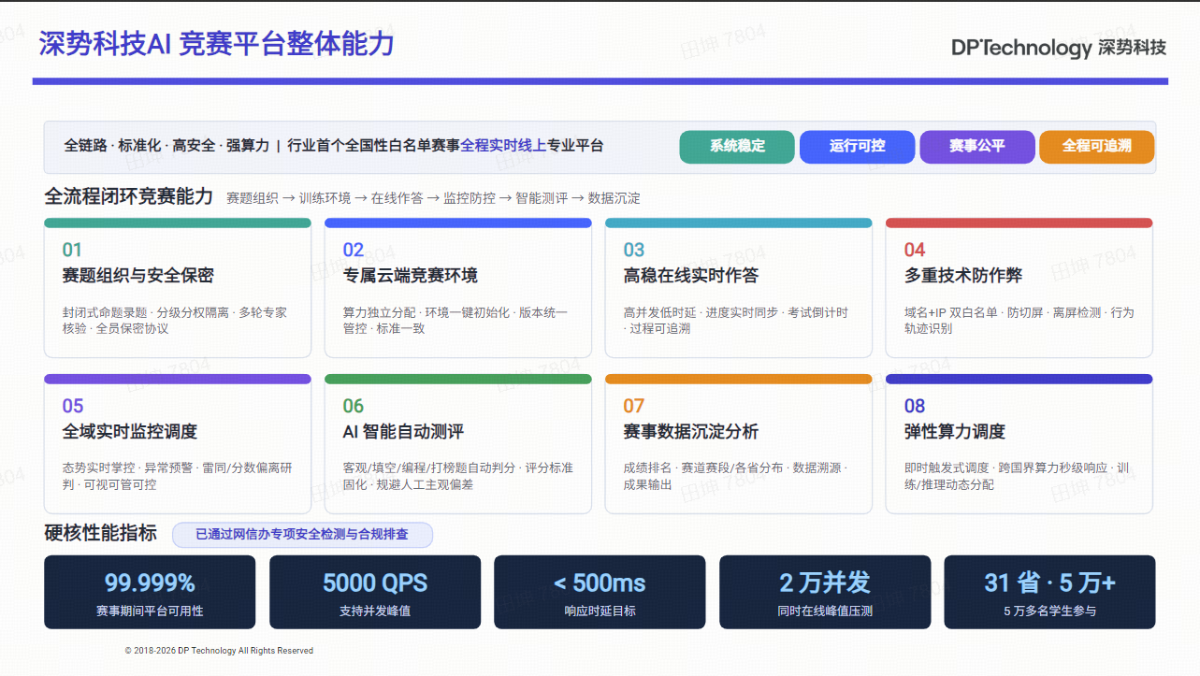
Task: Open the 全域实时监控调度 card title
Action: (130, 431)
